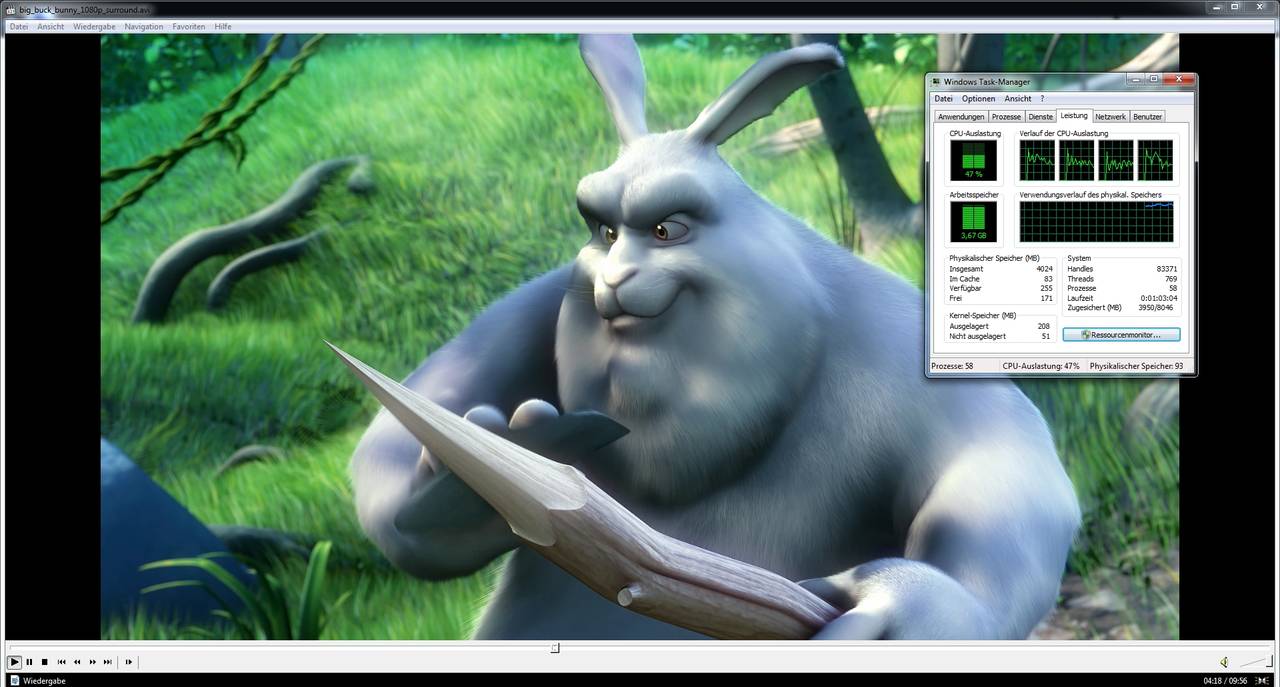Viewport: 1280px width, 687px height.
Task: Click the player title bar icon
Action: click(11, 9)
